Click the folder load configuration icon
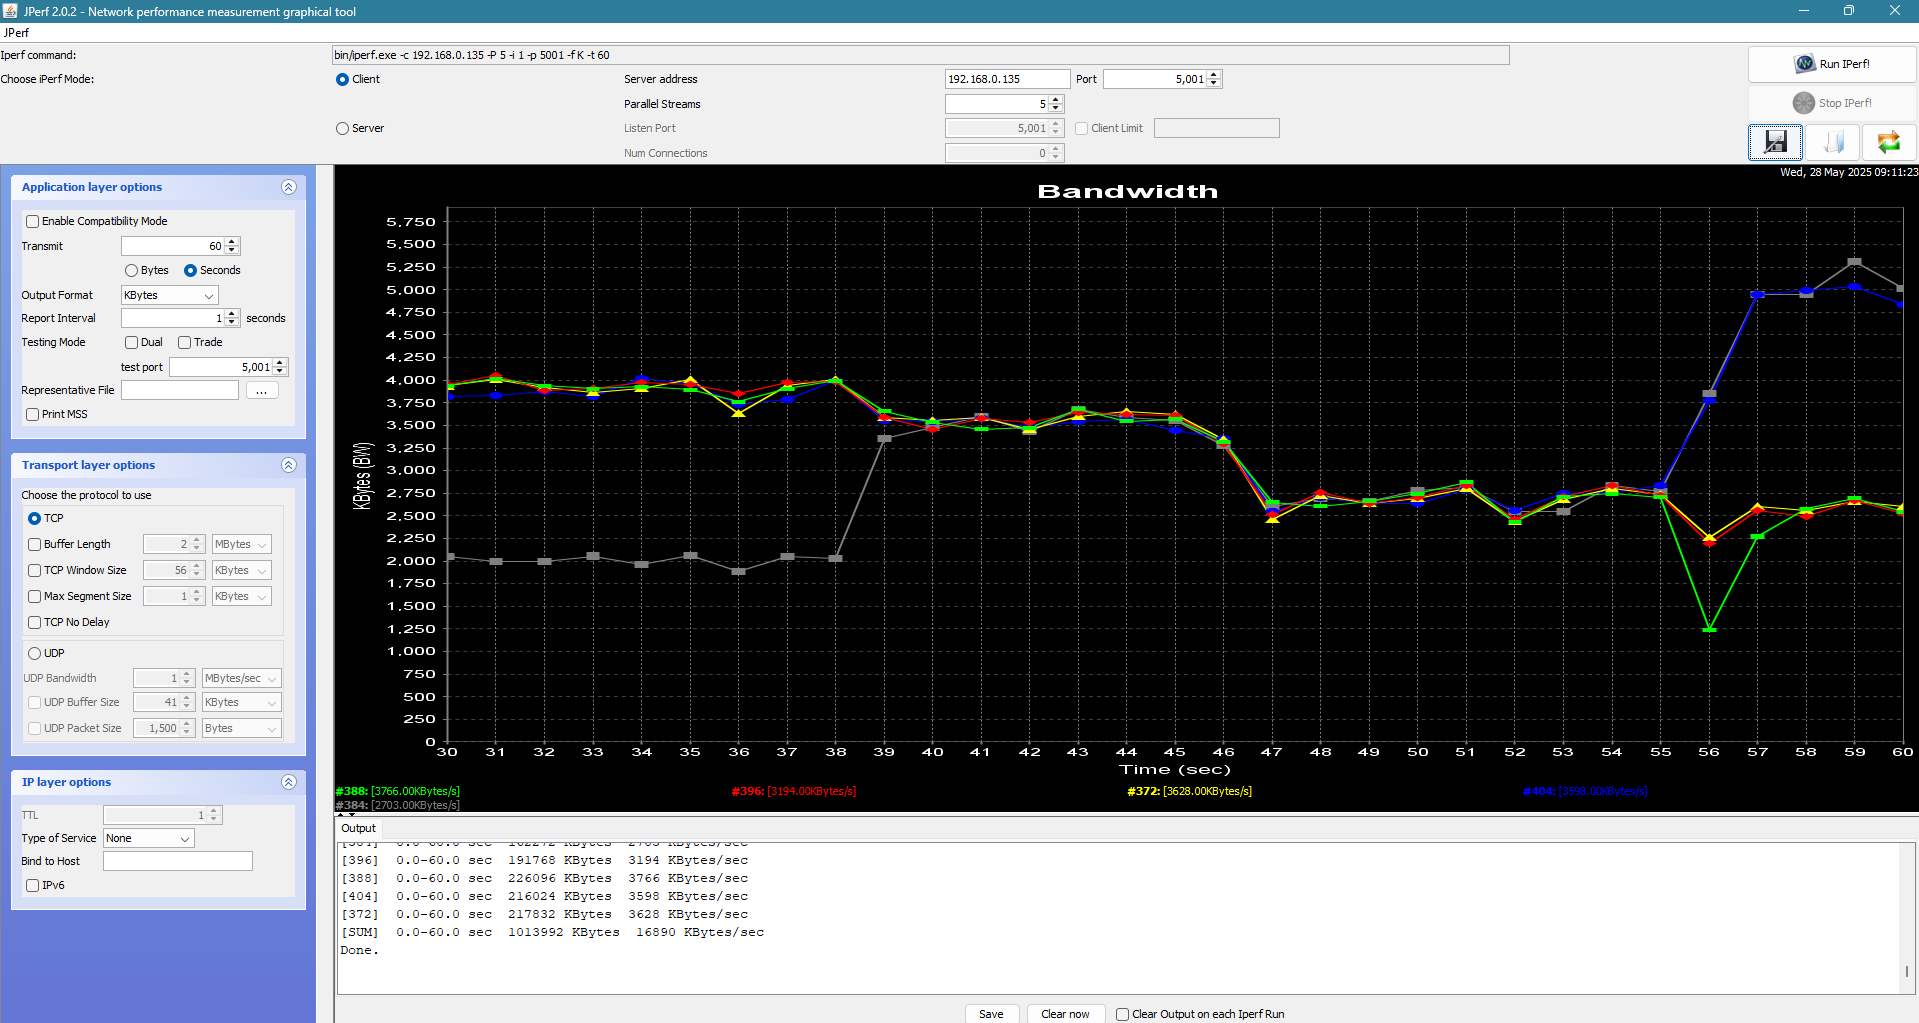 tap(1833, 142)
